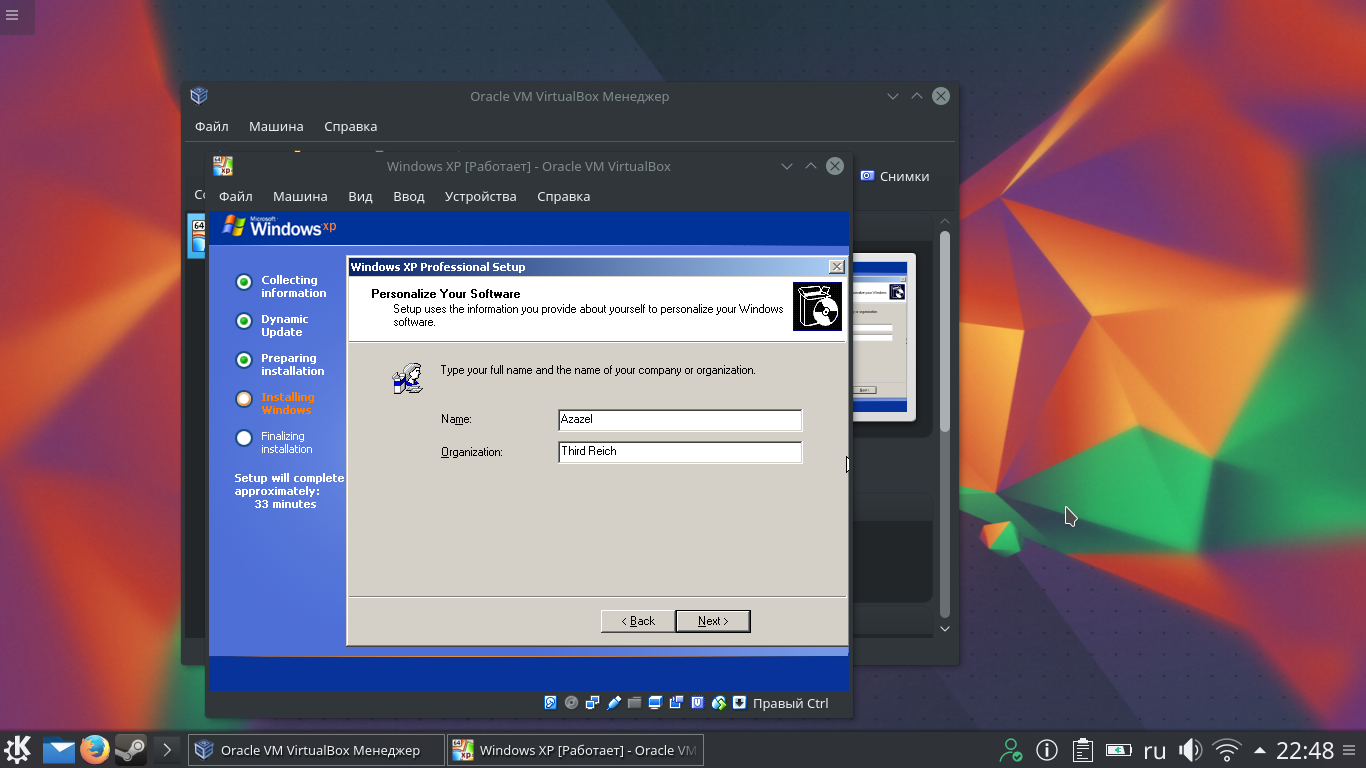
Task: Click the USB devices indicator in VM status bar
Action: (613, 703)
